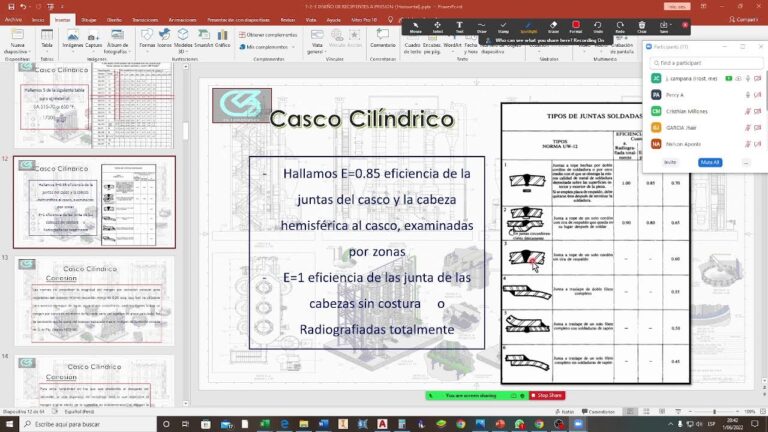The height and width of the screenshot is (432, 768).
Task: Select the Mouse tool in Zoom annotation bar
Action: (415, 27)
